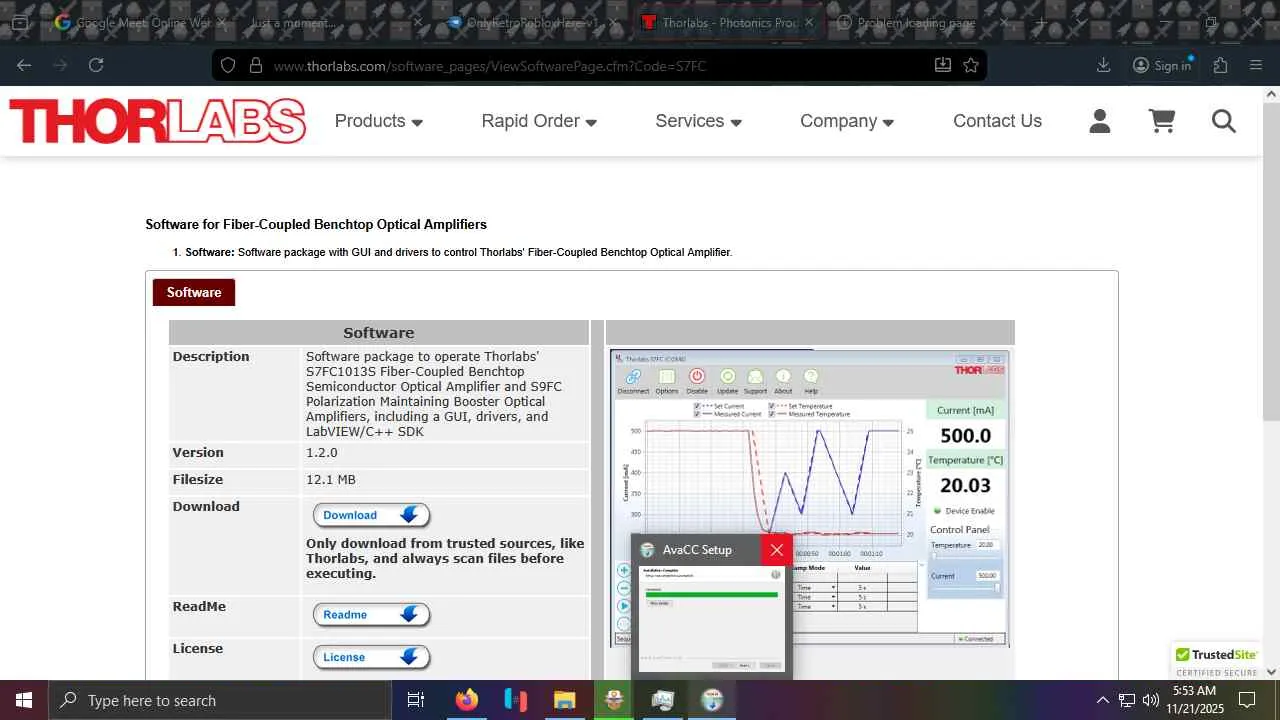1280x720 pixels.
Task: Click the Download button
Action: [x=371, y=515]
